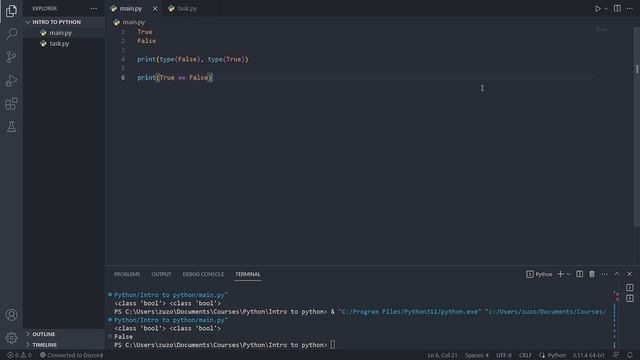Change line ending via CRLF item
Screen dimensions: 640x360
pyautogui.click(x=525, y=356)
